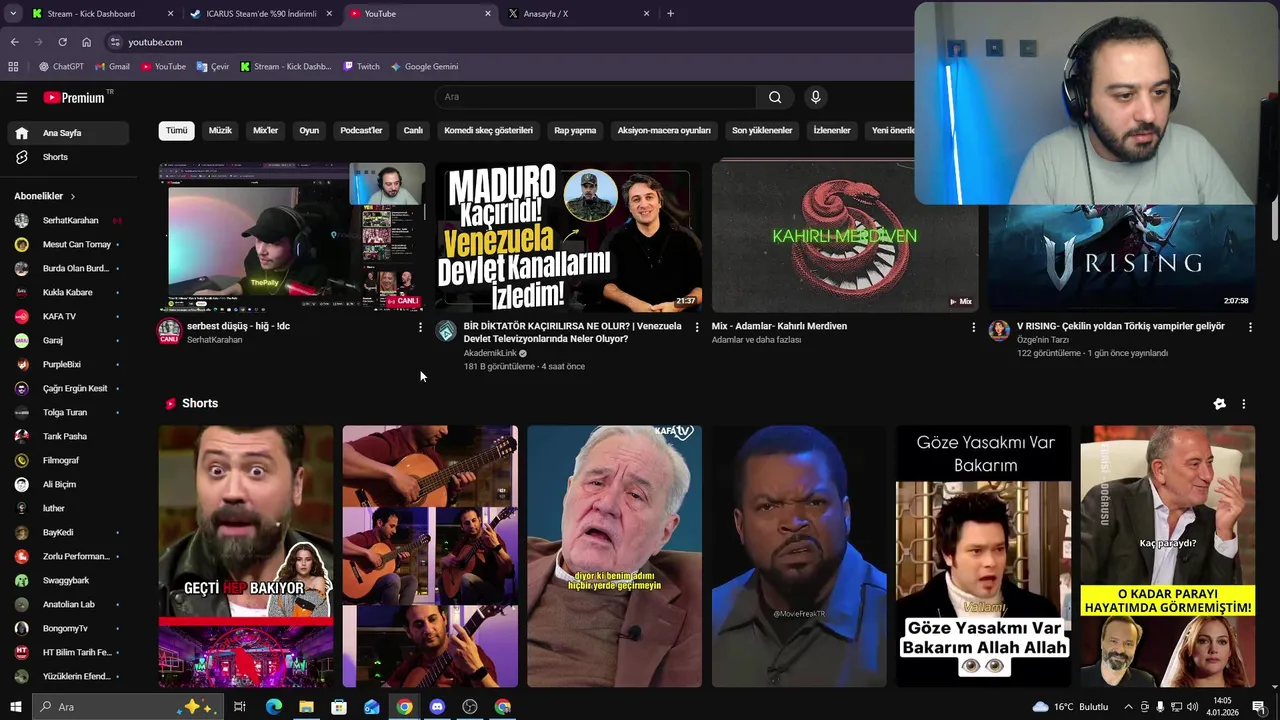The image size is (1280, 720).
Task: Select the 'Canlı' filter chip
Action: point(413,131)
